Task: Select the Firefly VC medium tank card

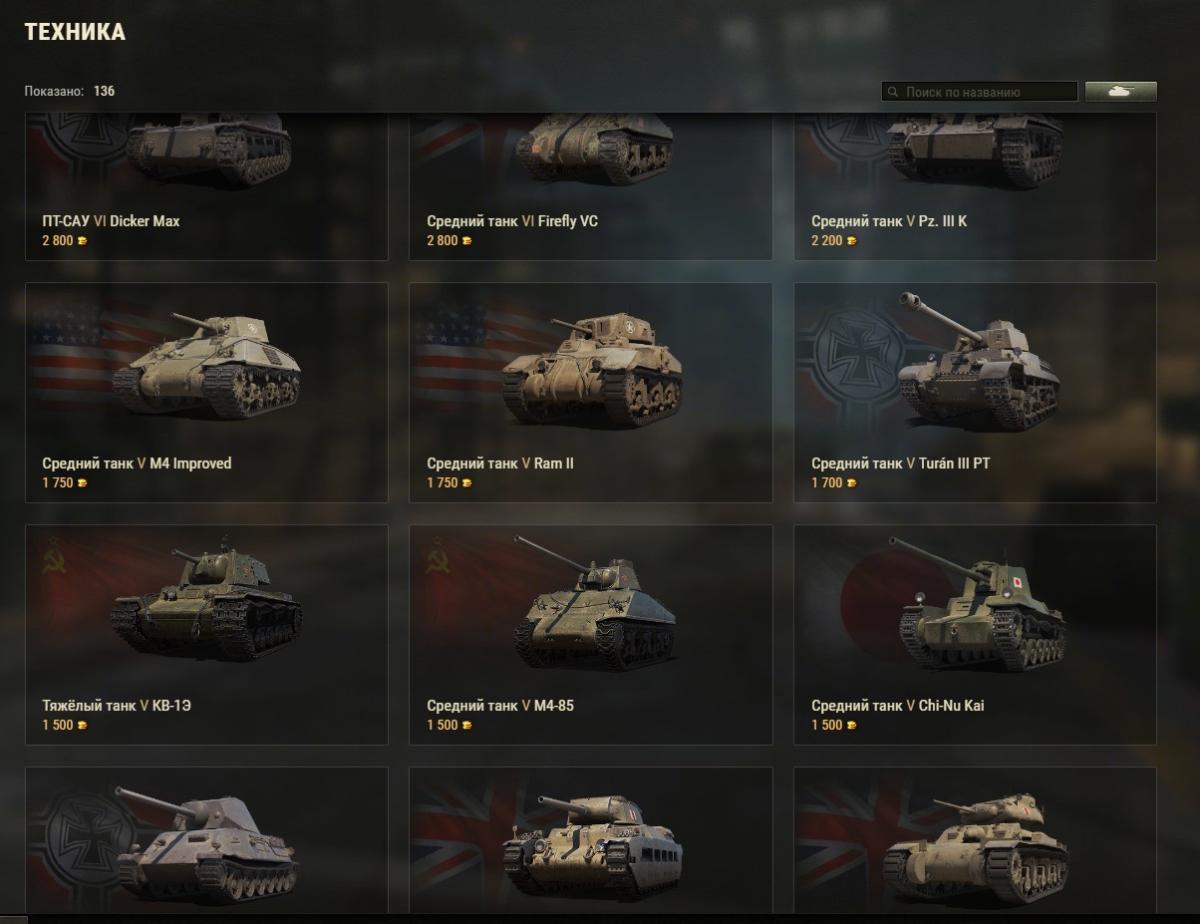Action: tap(590, 186)
